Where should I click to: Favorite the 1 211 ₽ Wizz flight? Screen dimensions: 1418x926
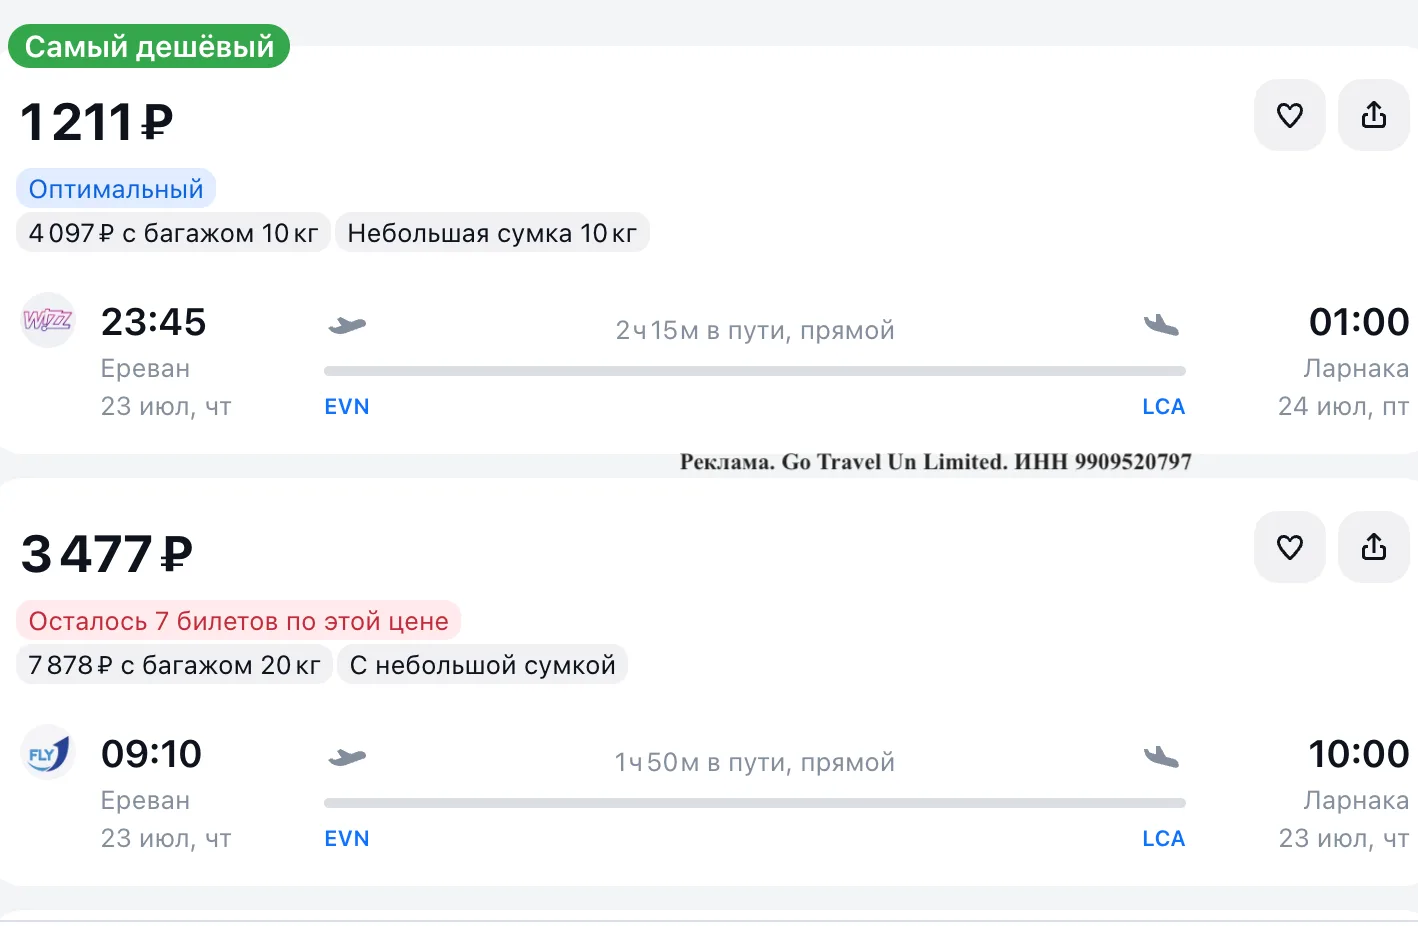[1290, 116]
